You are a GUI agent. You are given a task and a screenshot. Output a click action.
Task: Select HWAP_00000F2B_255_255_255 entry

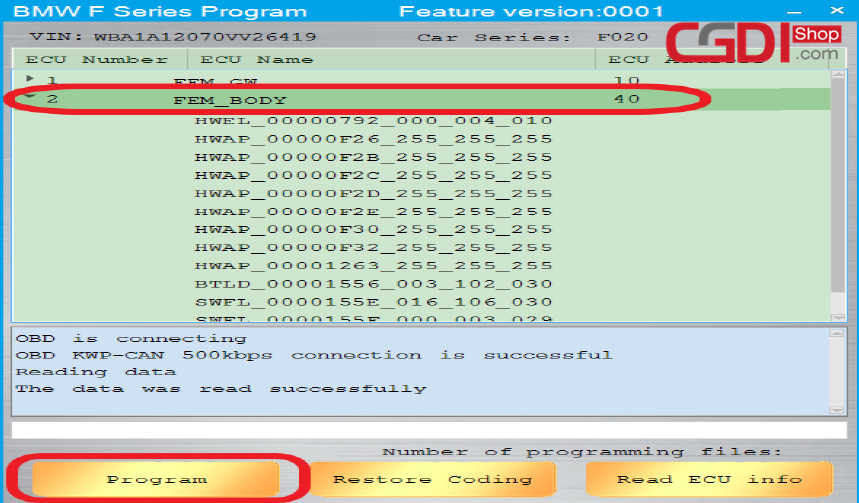tap(373, 157)
